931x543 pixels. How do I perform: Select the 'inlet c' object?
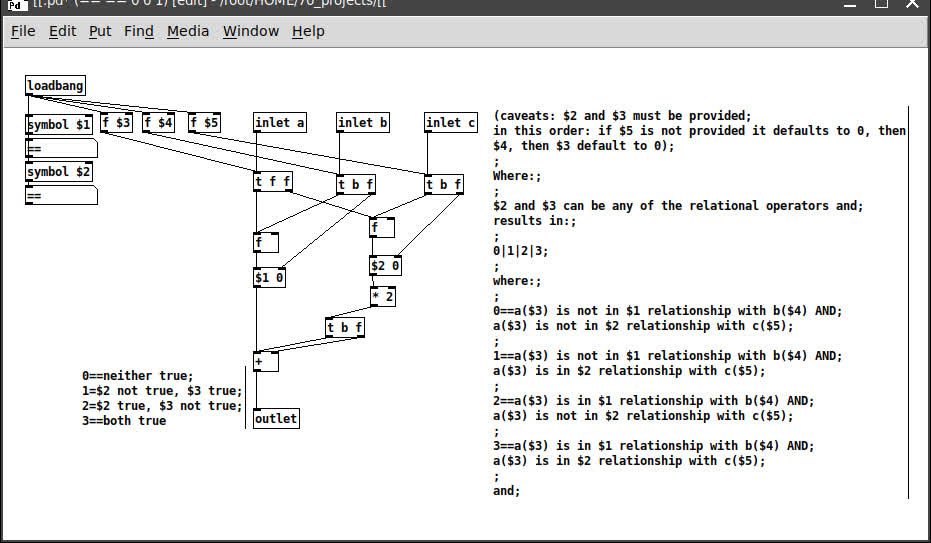(451, 123)
